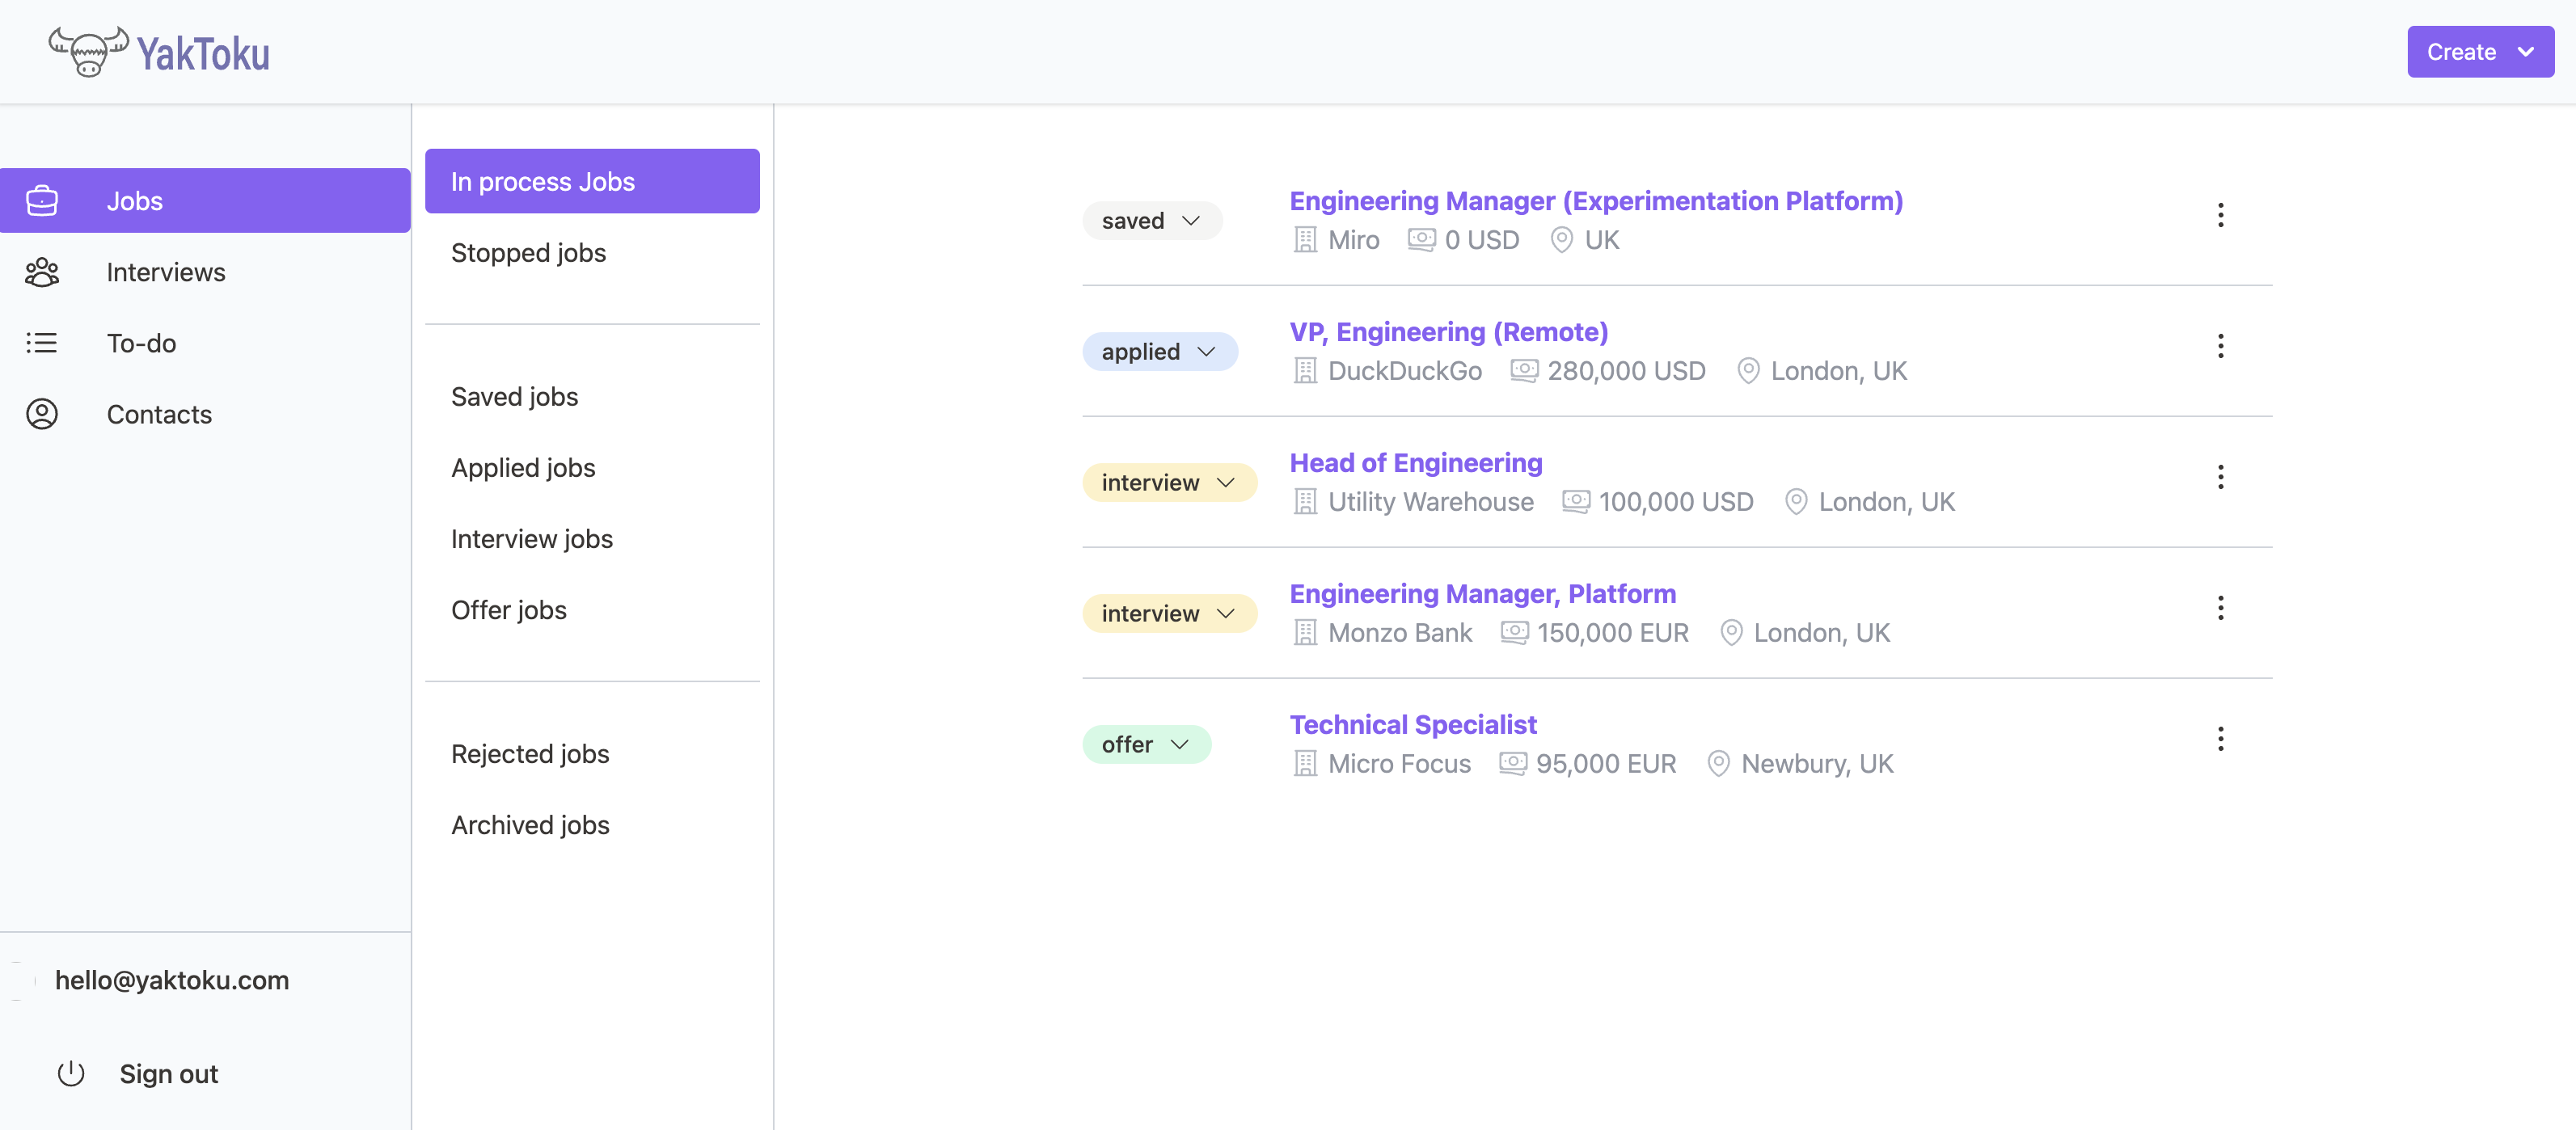Click the location pin for Monzo Bank job
The height and width of the screenshot is (1130, 2576).
pos(1731,633)
